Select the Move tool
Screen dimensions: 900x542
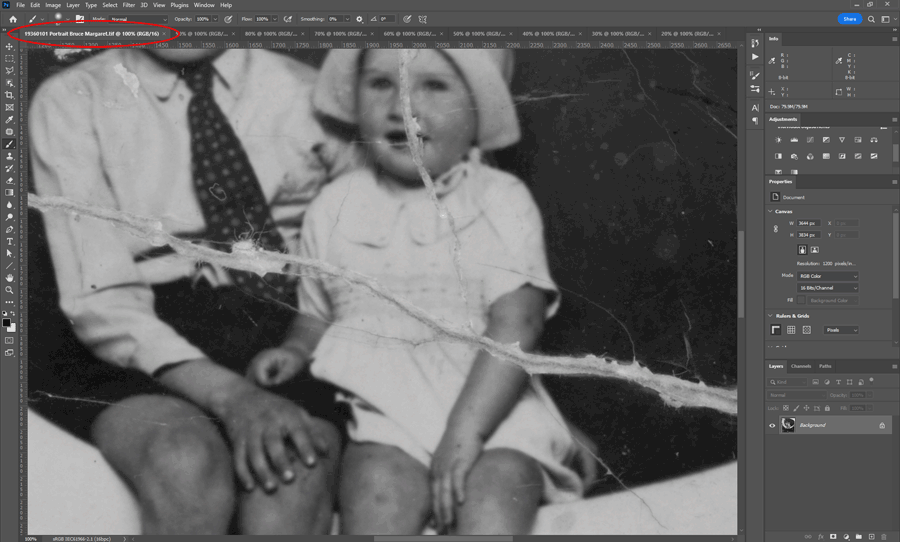[x=10, y=47]
